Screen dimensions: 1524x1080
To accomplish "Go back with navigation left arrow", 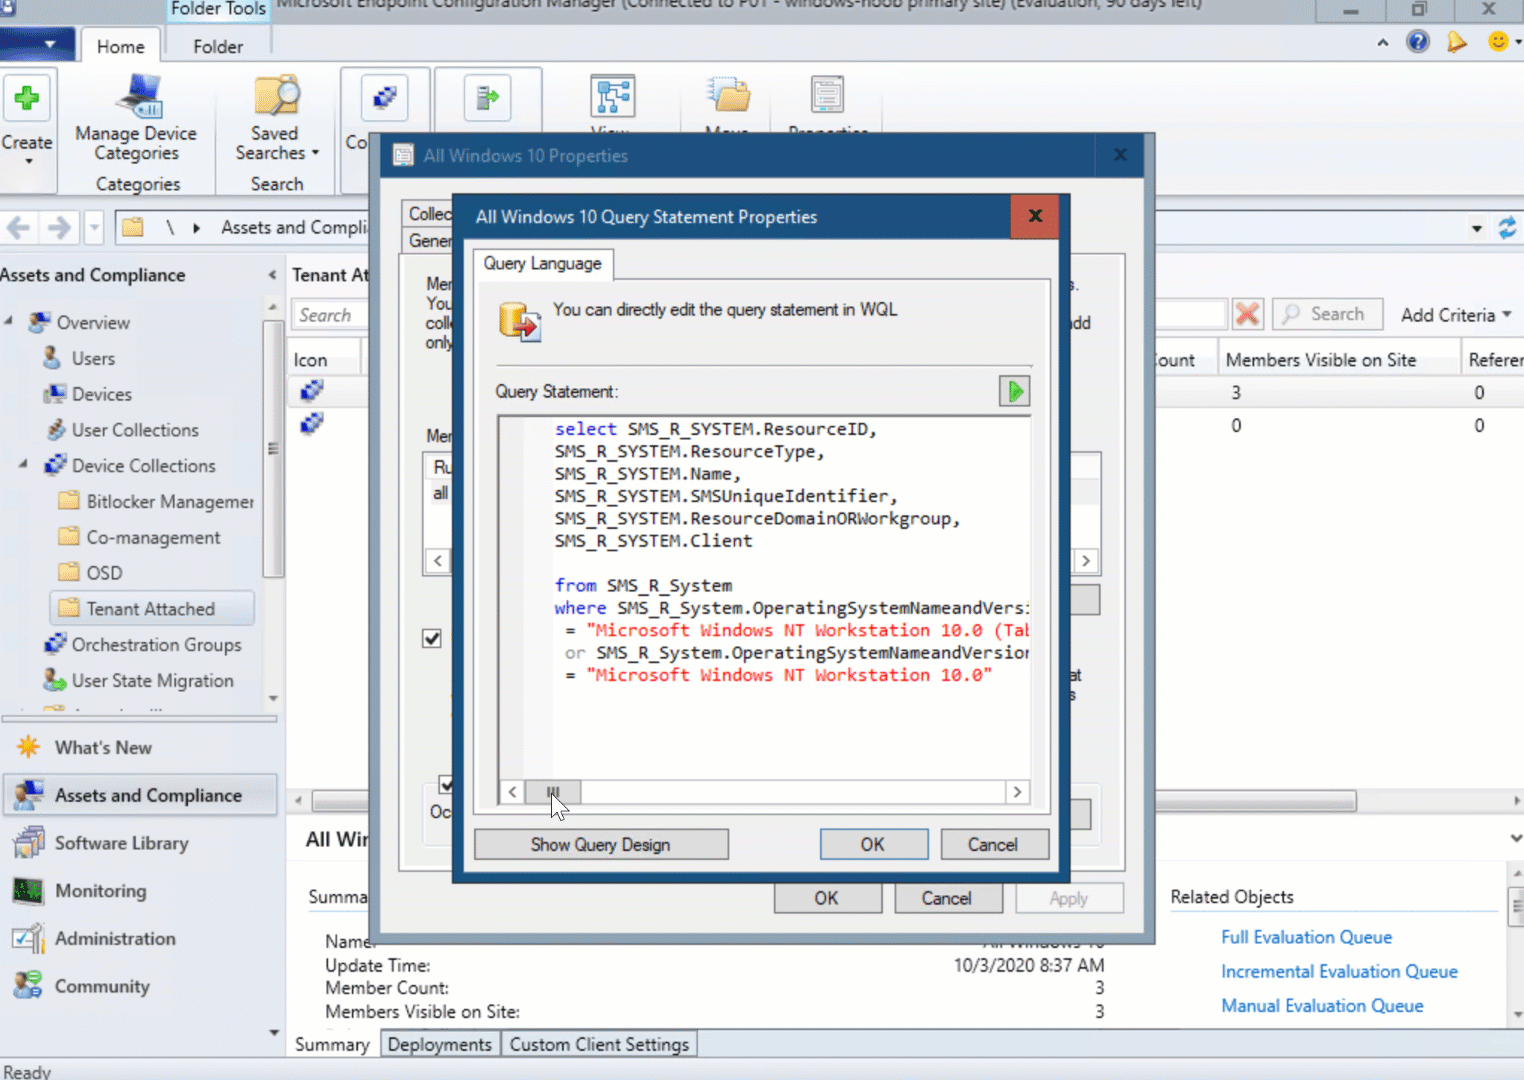I will pos(18,228).
